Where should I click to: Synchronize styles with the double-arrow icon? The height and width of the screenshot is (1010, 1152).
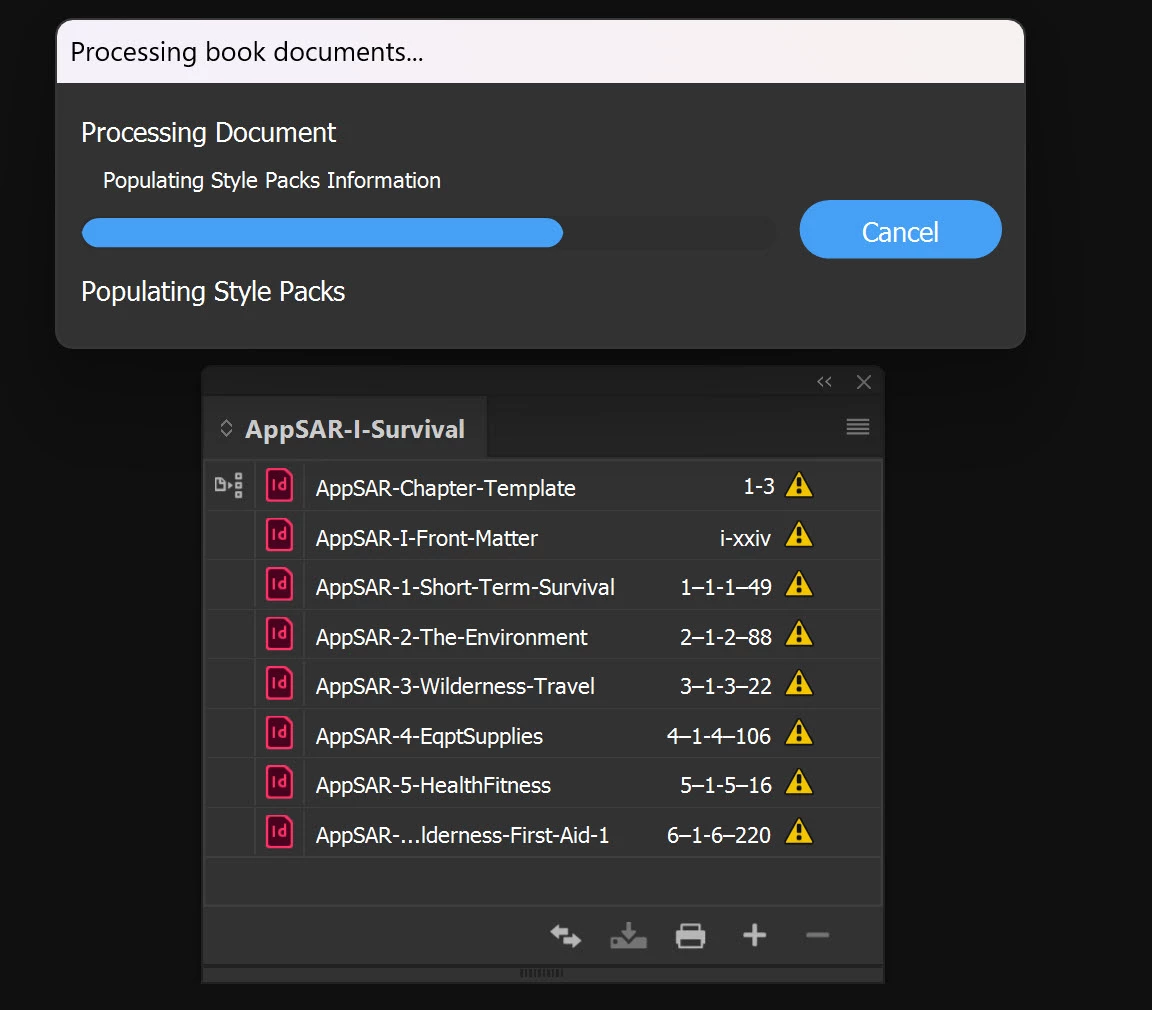click(566, 936)
